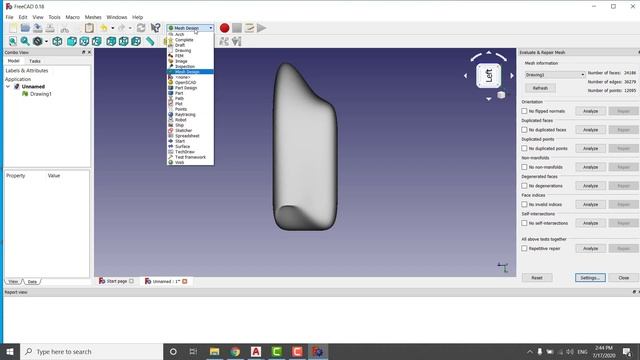This screenshot has height=360, width=640.
Task: Switch to the Start page tab
Action: tap(116, 281)
